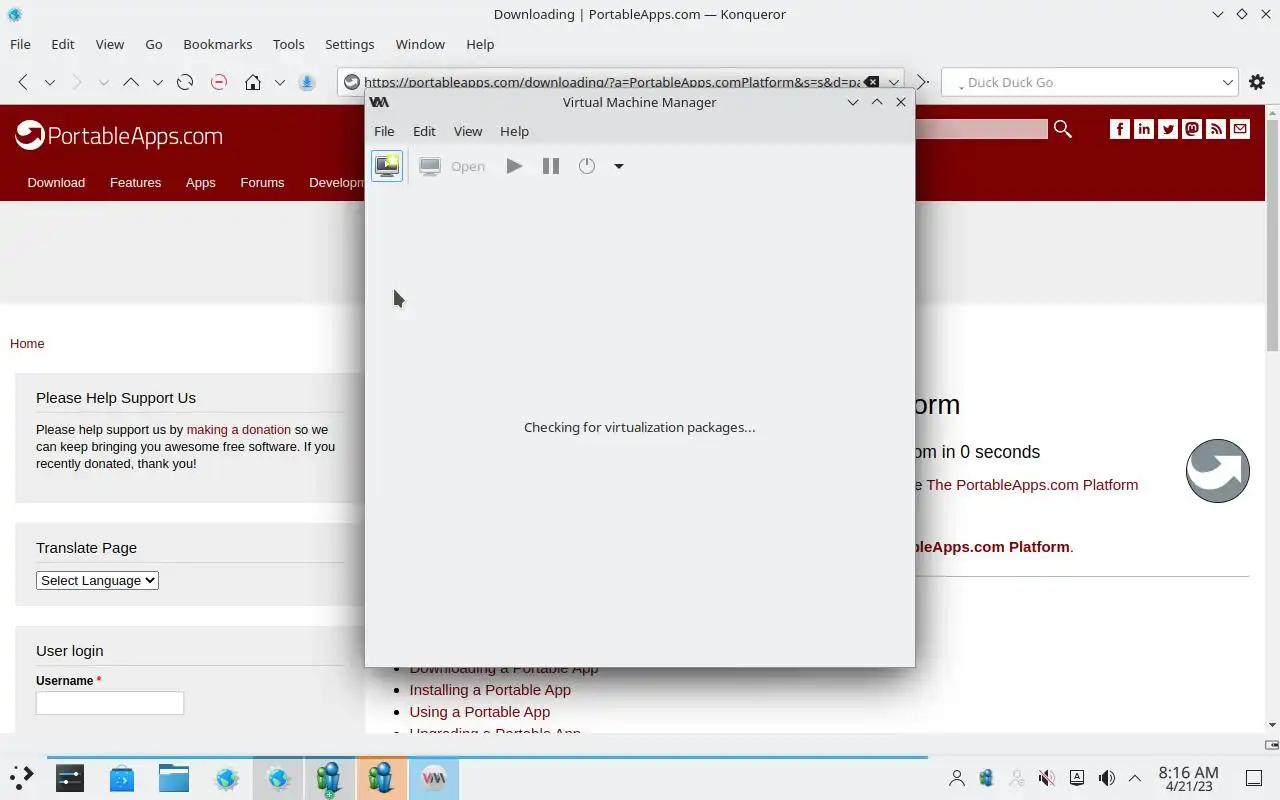Screen dimensions: 1280x800
Task: Click the Konqueror page vertical scrollbar
Action: pos(1272,236)
